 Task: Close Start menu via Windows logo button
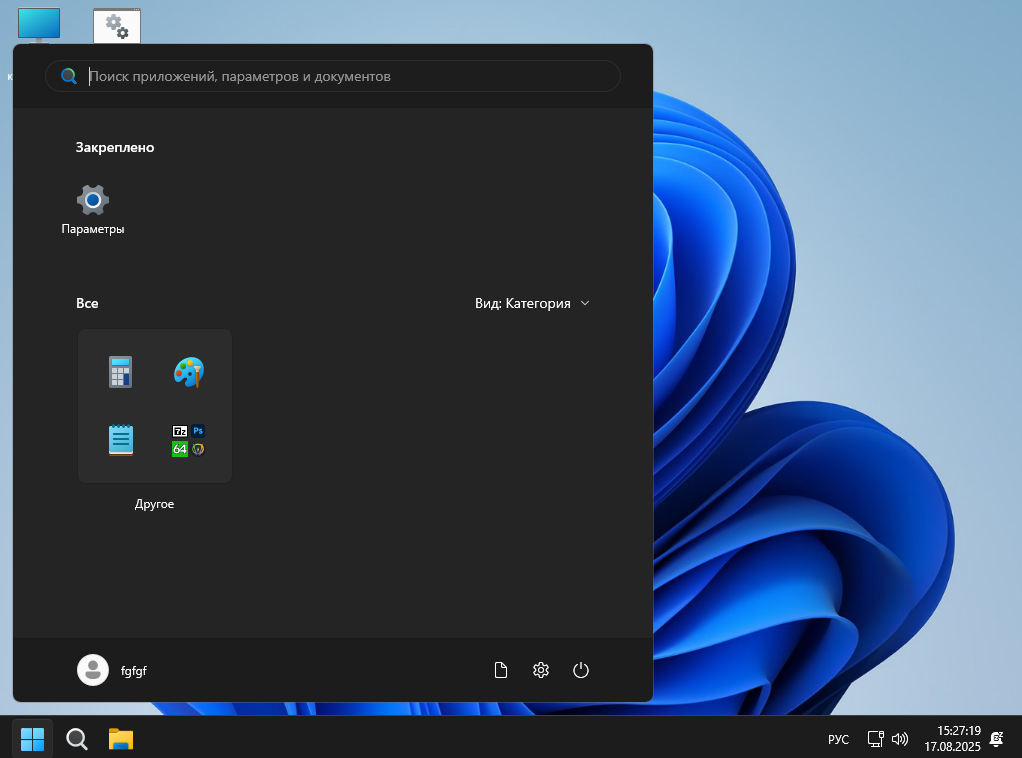pyautogui.click(x=33, y=739)
